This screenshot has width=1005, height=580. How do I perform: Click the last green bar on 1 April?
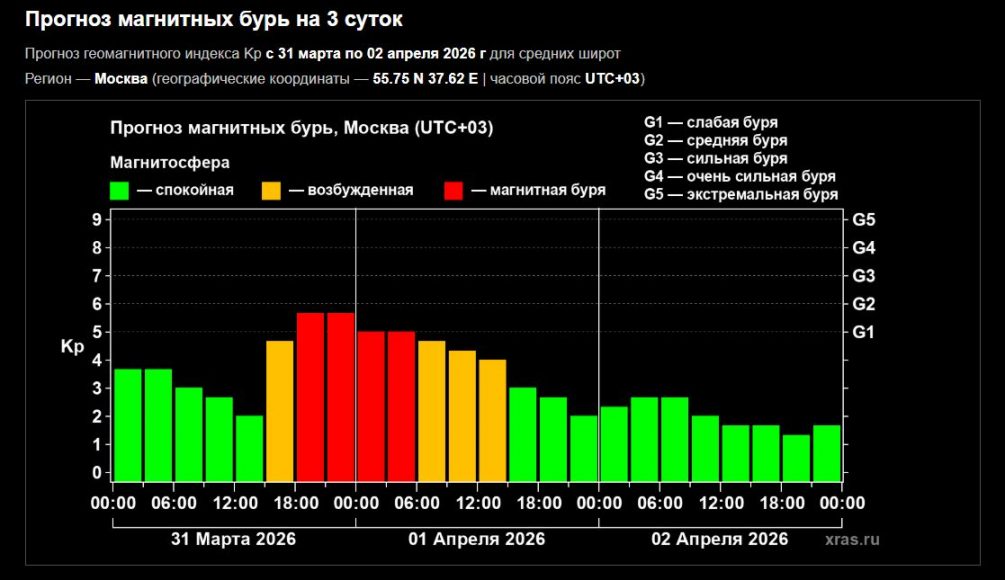pyautogui.click(x=583, y=447)
